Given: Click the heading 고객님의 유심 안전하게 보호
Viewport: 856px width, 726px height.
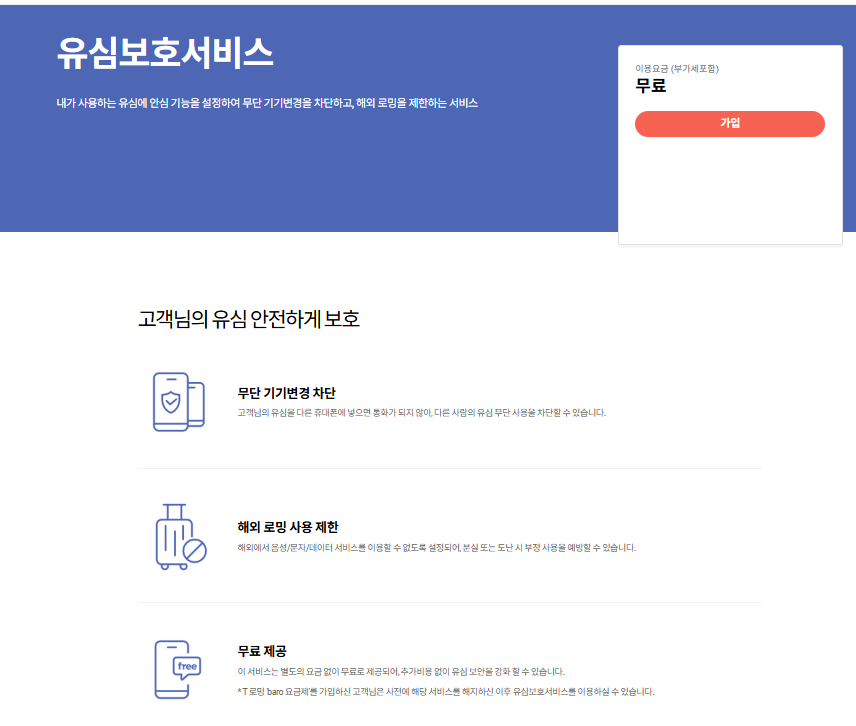Looking at the screenshot, I should point(251,318).
